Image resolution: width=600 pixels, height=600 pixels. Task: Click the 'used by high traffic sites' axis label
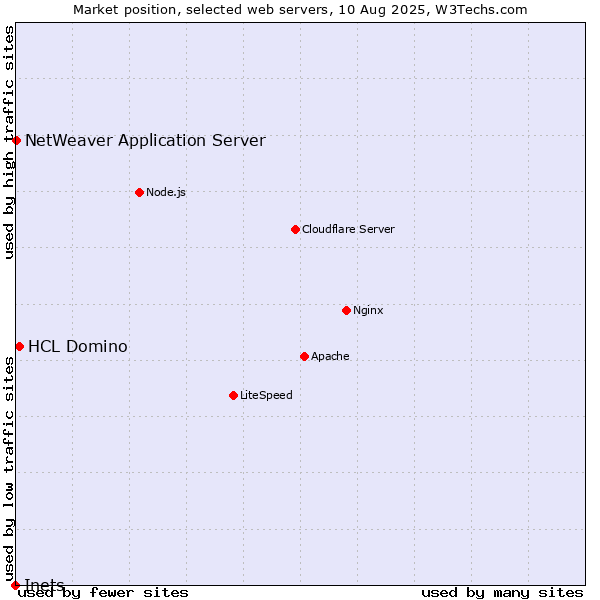point(8,142)
